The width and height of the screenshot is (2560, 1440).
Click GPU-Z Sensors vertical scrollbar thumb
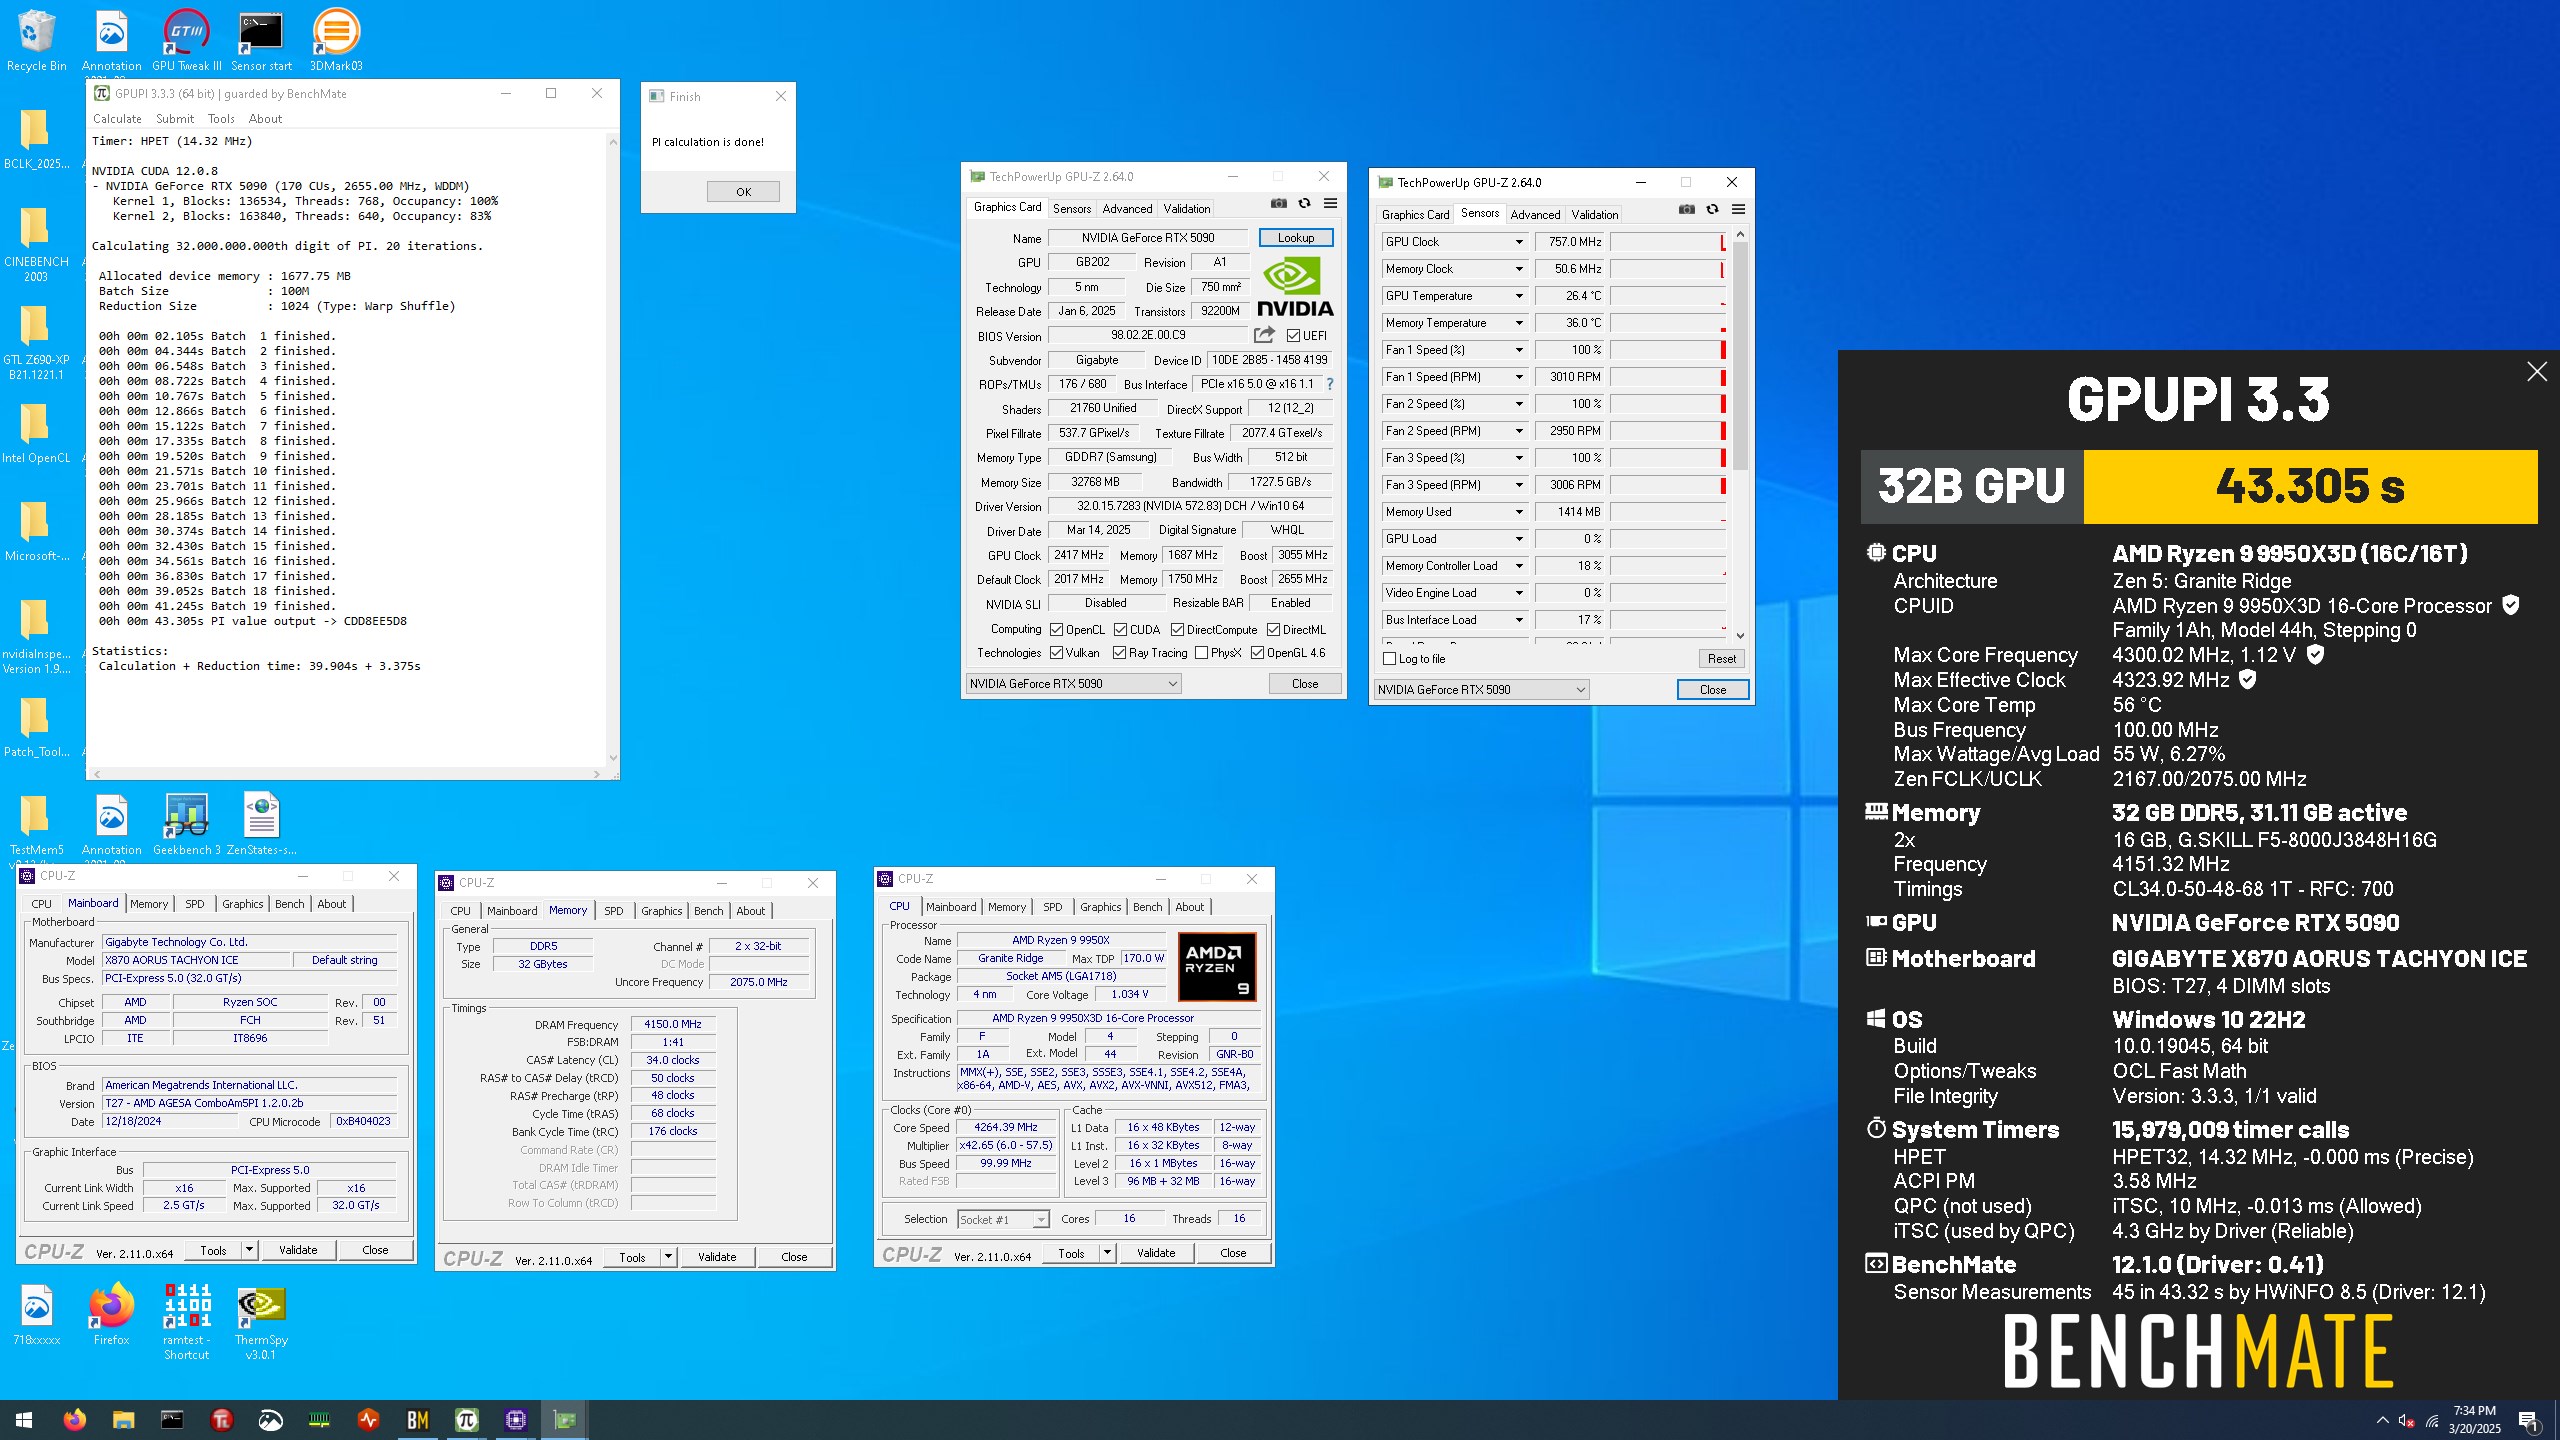[1740, 355]
